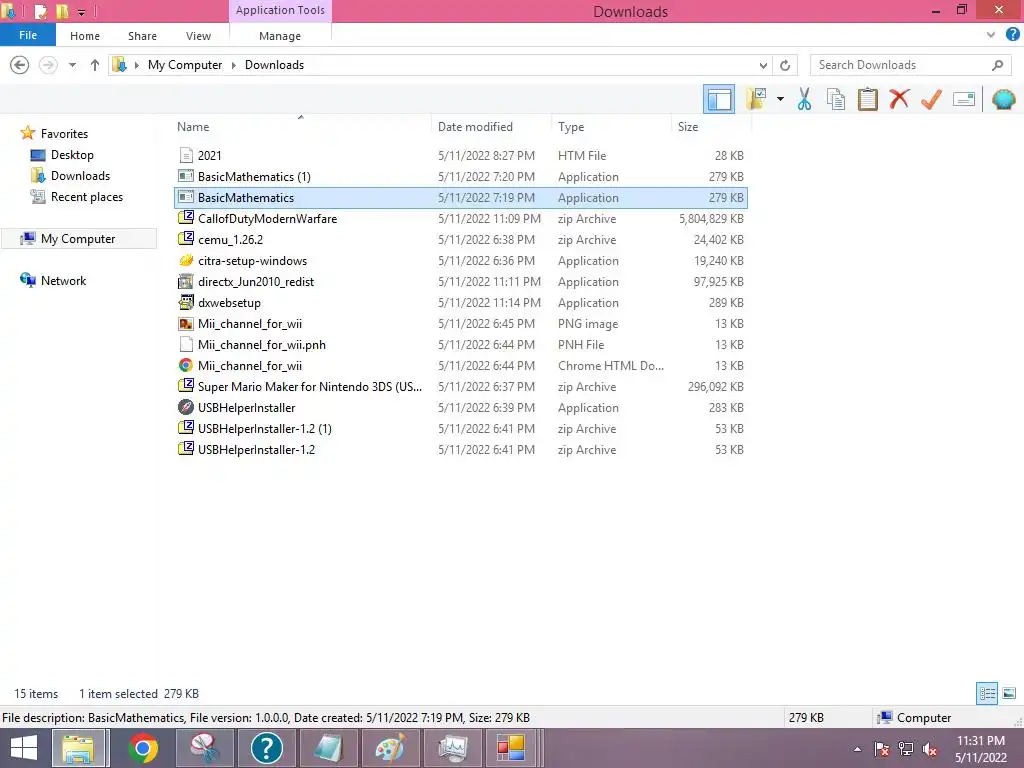This screenshot has height=768, width=1024.
Task: Click My Computer in the address bar
Action: coord(185,65)
